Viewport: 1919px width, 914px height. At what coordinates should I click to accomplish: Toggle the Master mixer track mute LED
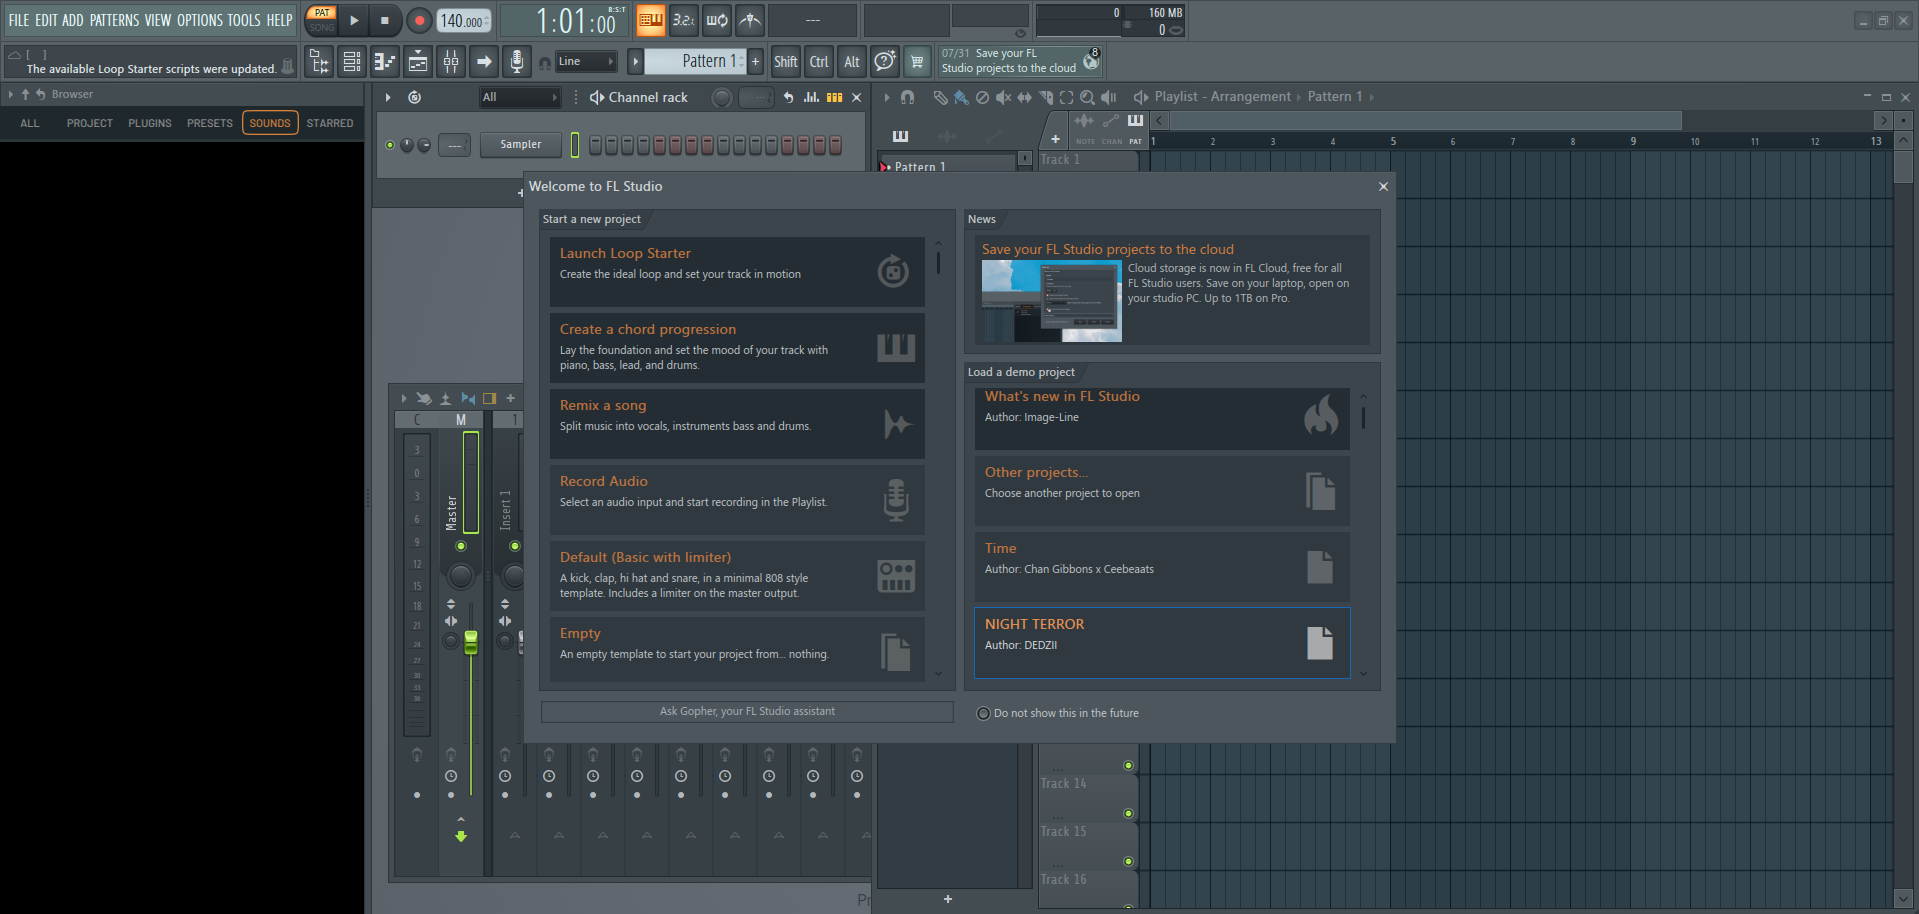click(x=461, y=546)
